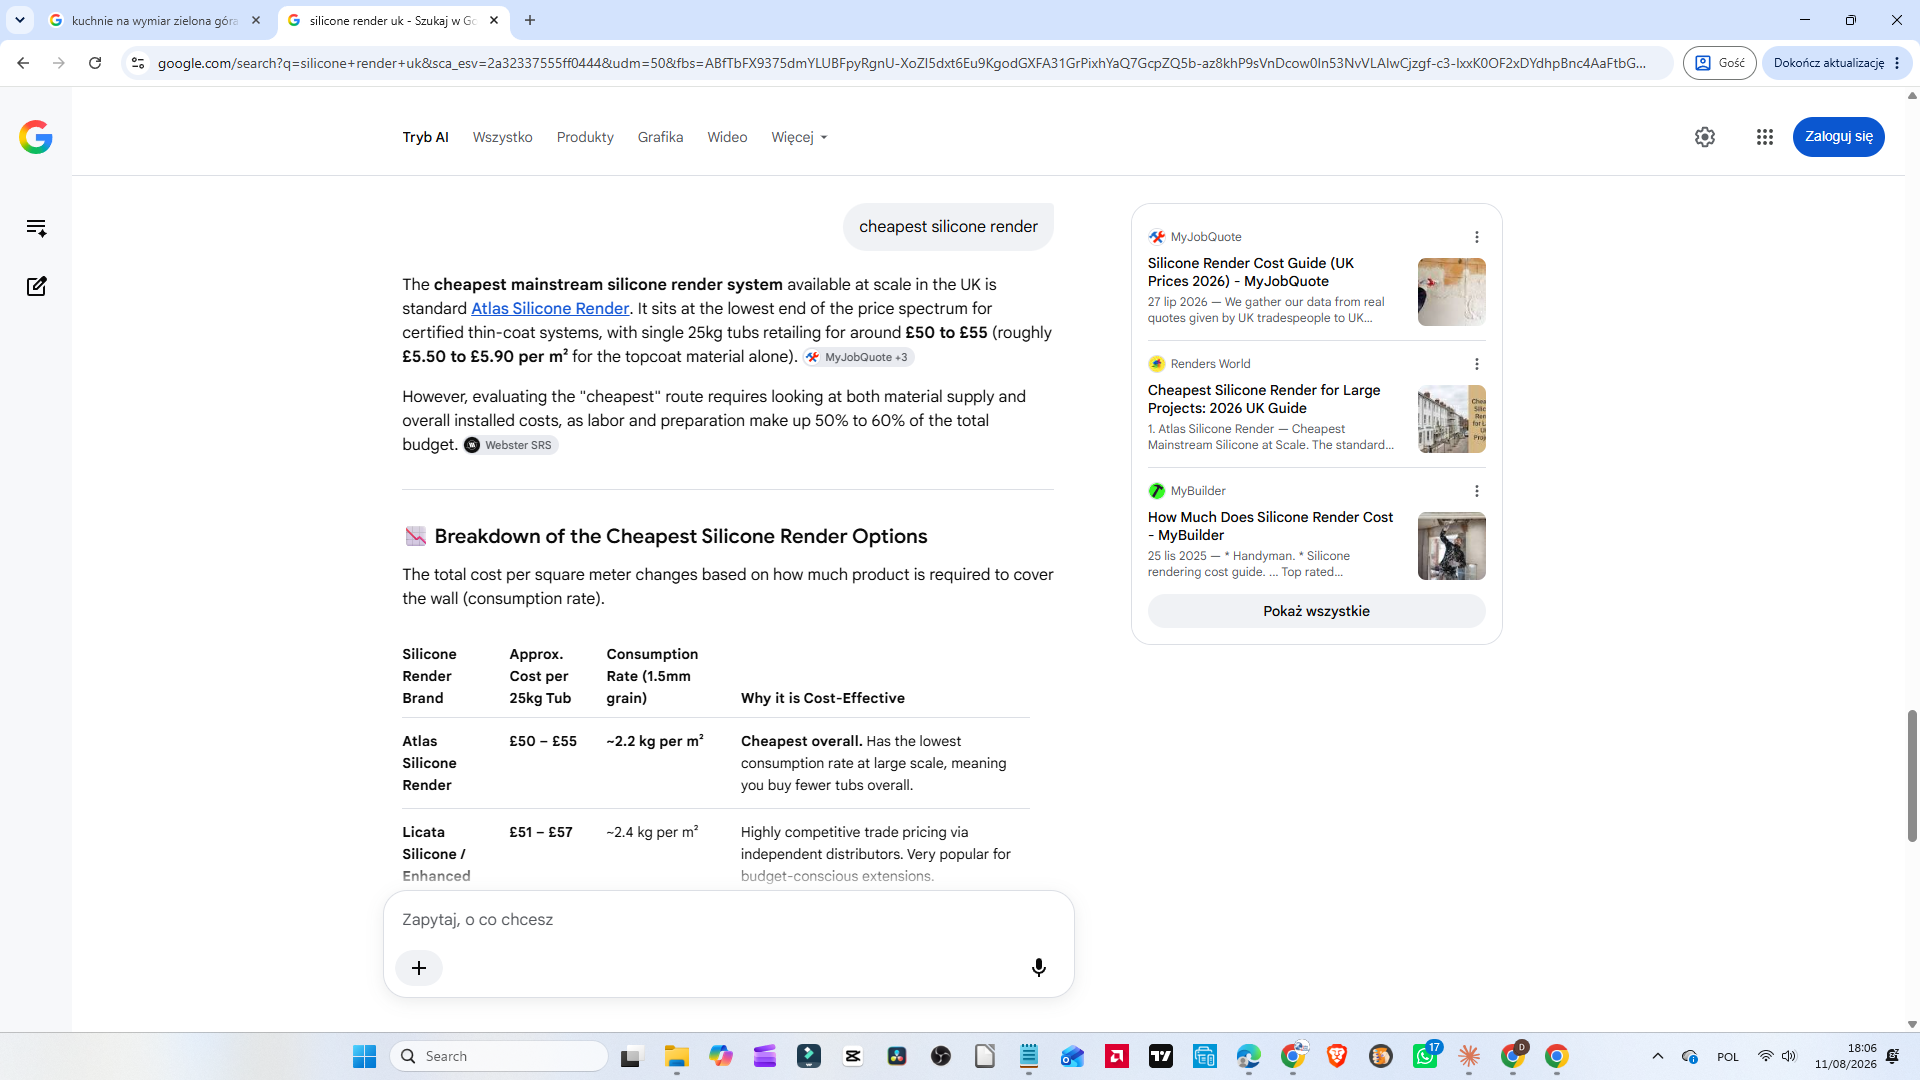
Task: Open site information icon in address bar
Action: point(138,63)
